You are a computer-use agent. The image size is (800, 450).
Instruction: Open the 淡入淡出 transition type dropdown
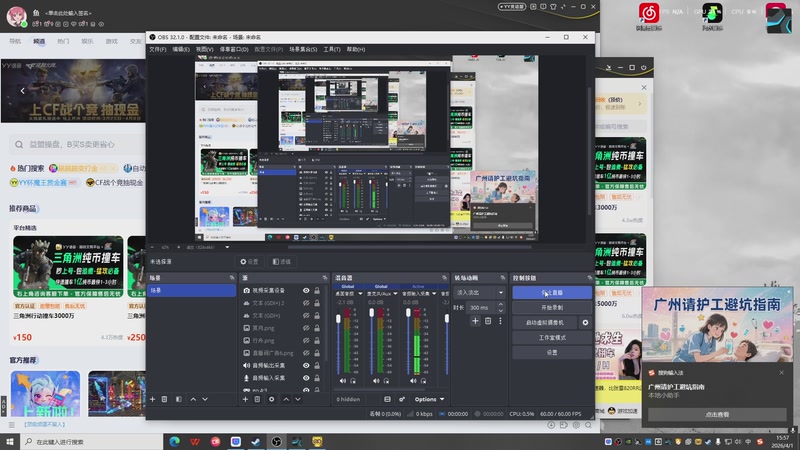[479, 292]
